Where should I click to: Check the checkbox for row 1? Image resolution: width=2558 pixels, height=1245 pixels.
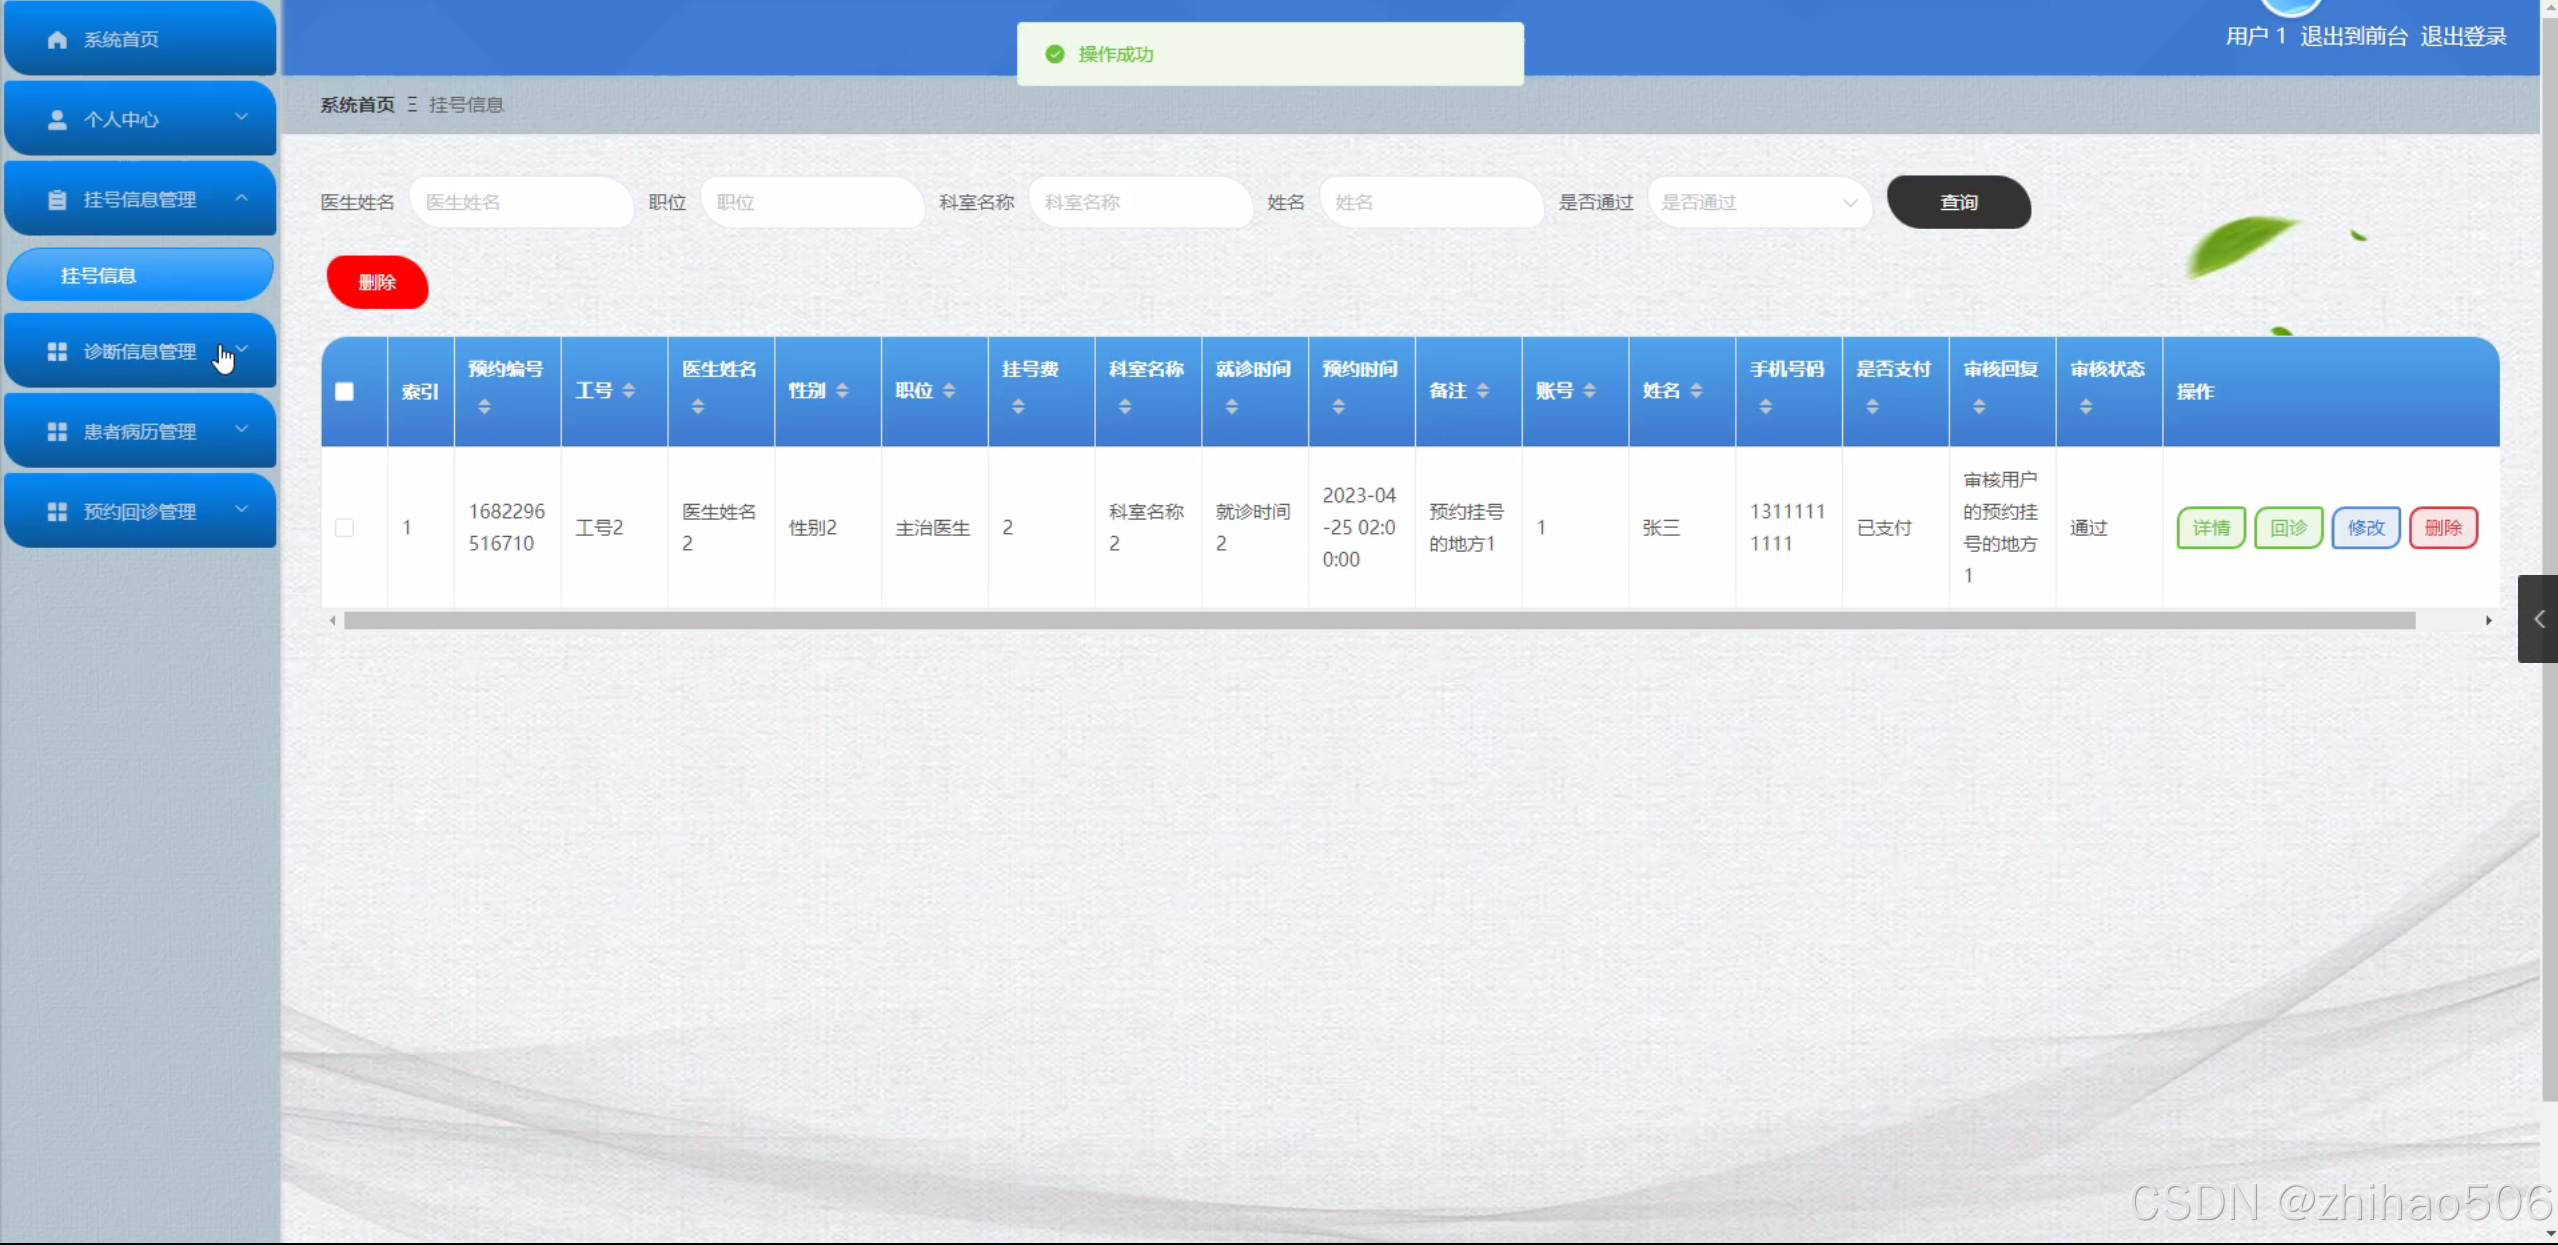[344, 528]
